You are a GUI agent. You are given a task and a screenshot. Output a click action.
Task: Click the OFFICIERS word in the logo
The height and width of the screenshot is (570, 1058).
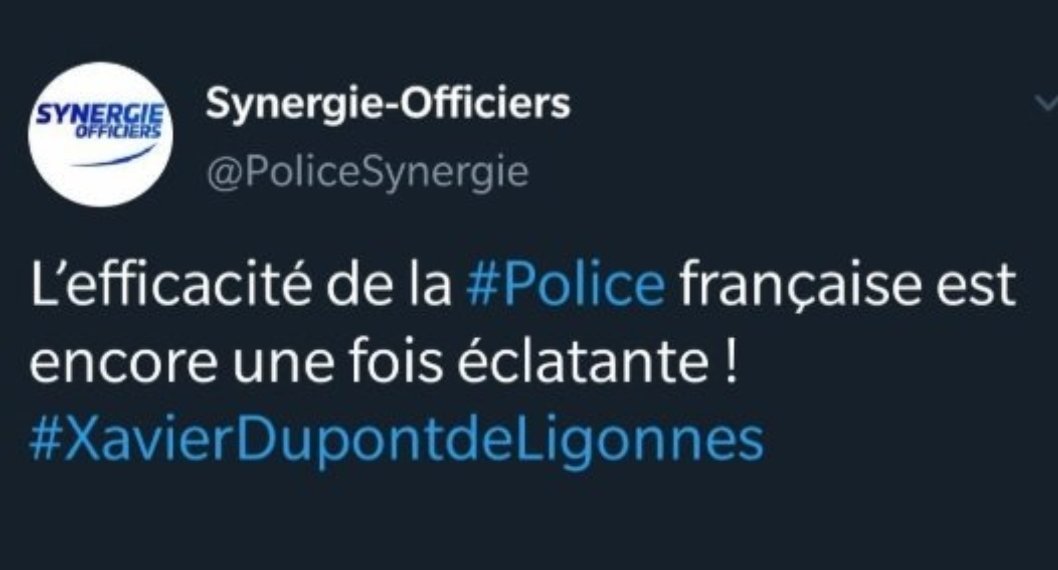pyautogui.click(x=118, y=130)
